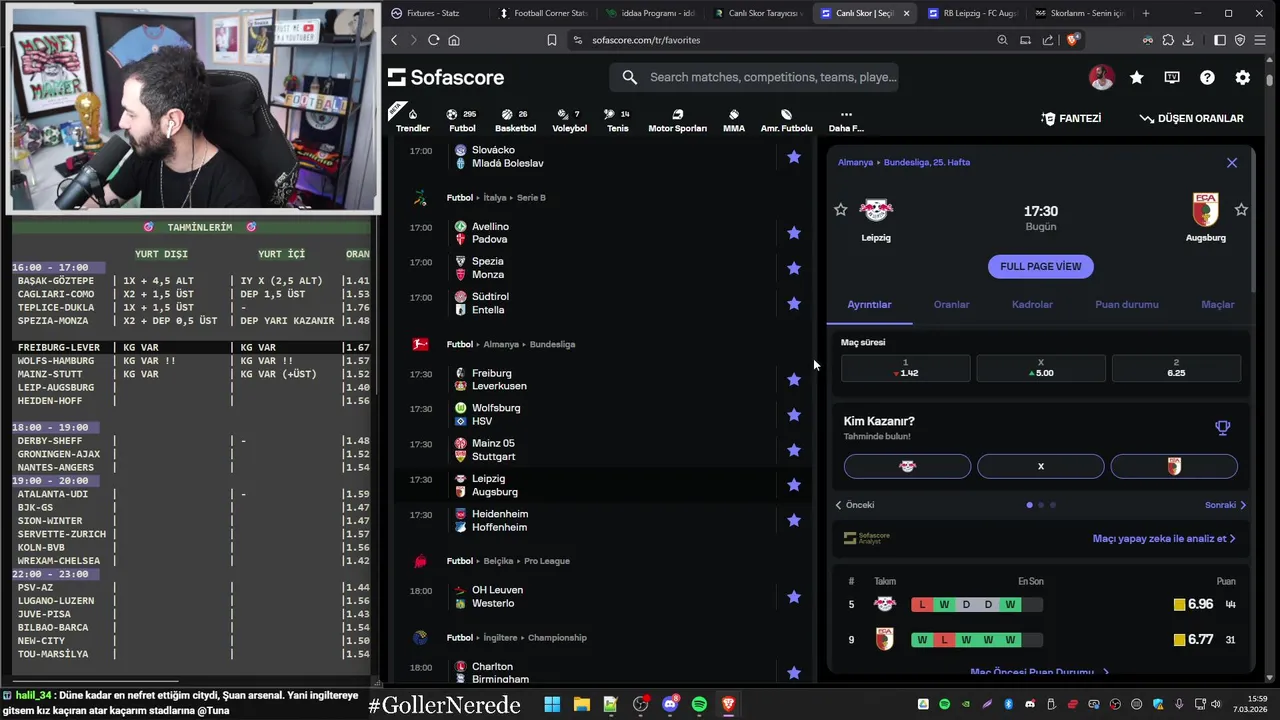Open File Explorer from the taskbar
This screenshot has height=720, width=1280.
[x=581, y=704]
